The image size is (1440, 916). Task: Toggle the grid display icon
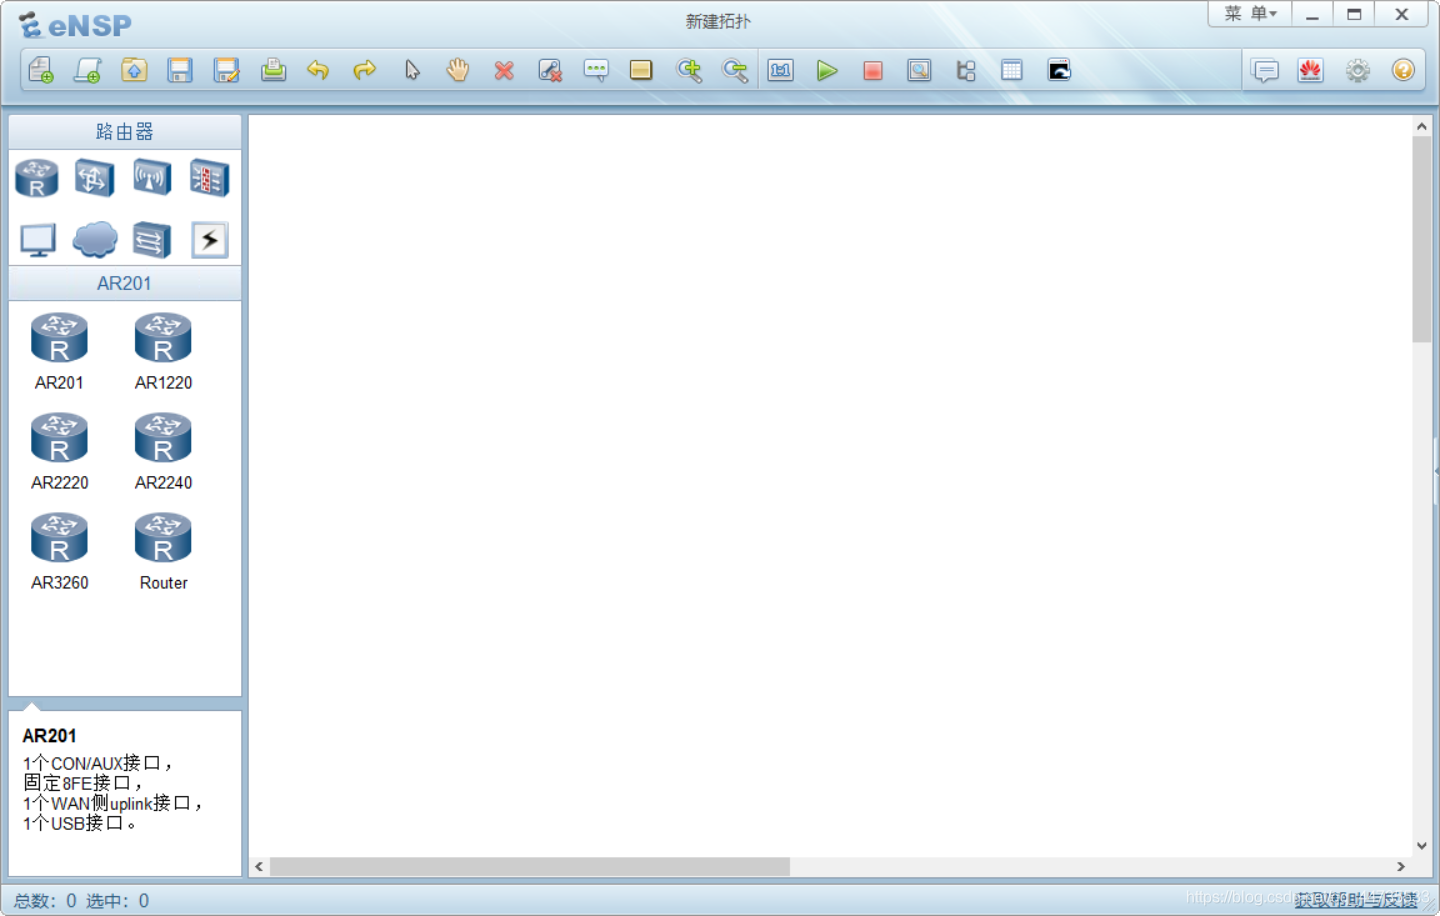click(1012, 70)
